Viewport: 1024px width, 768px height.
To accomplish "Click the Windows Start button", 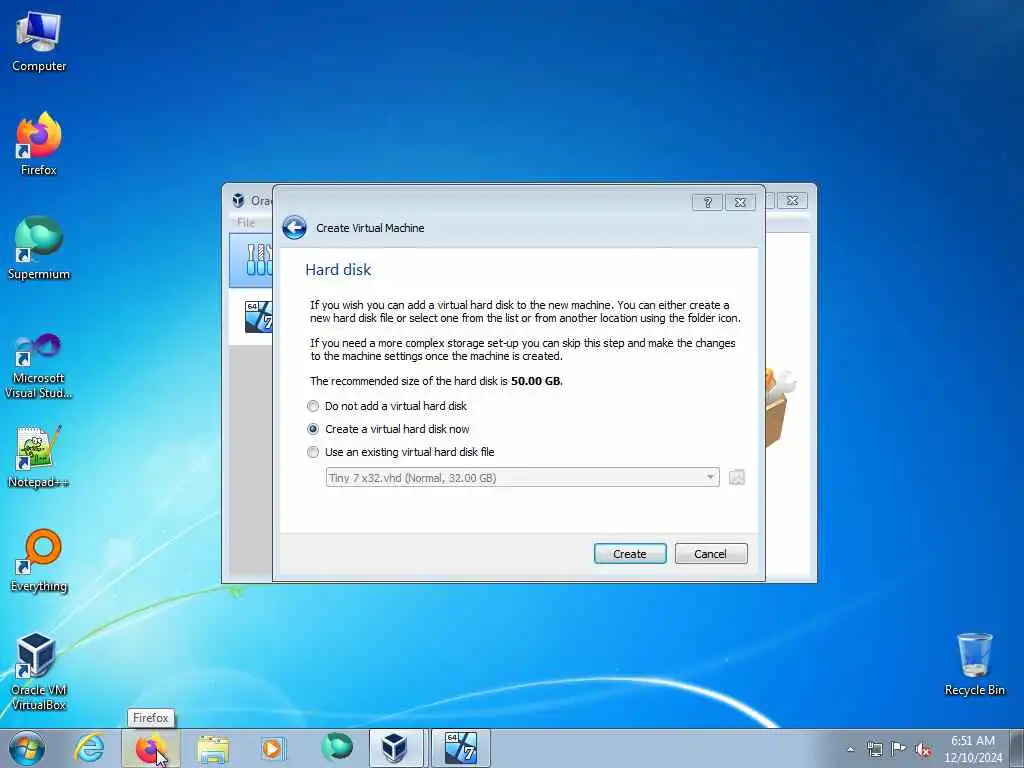I will pyautogui.click(x=27, y=748).
